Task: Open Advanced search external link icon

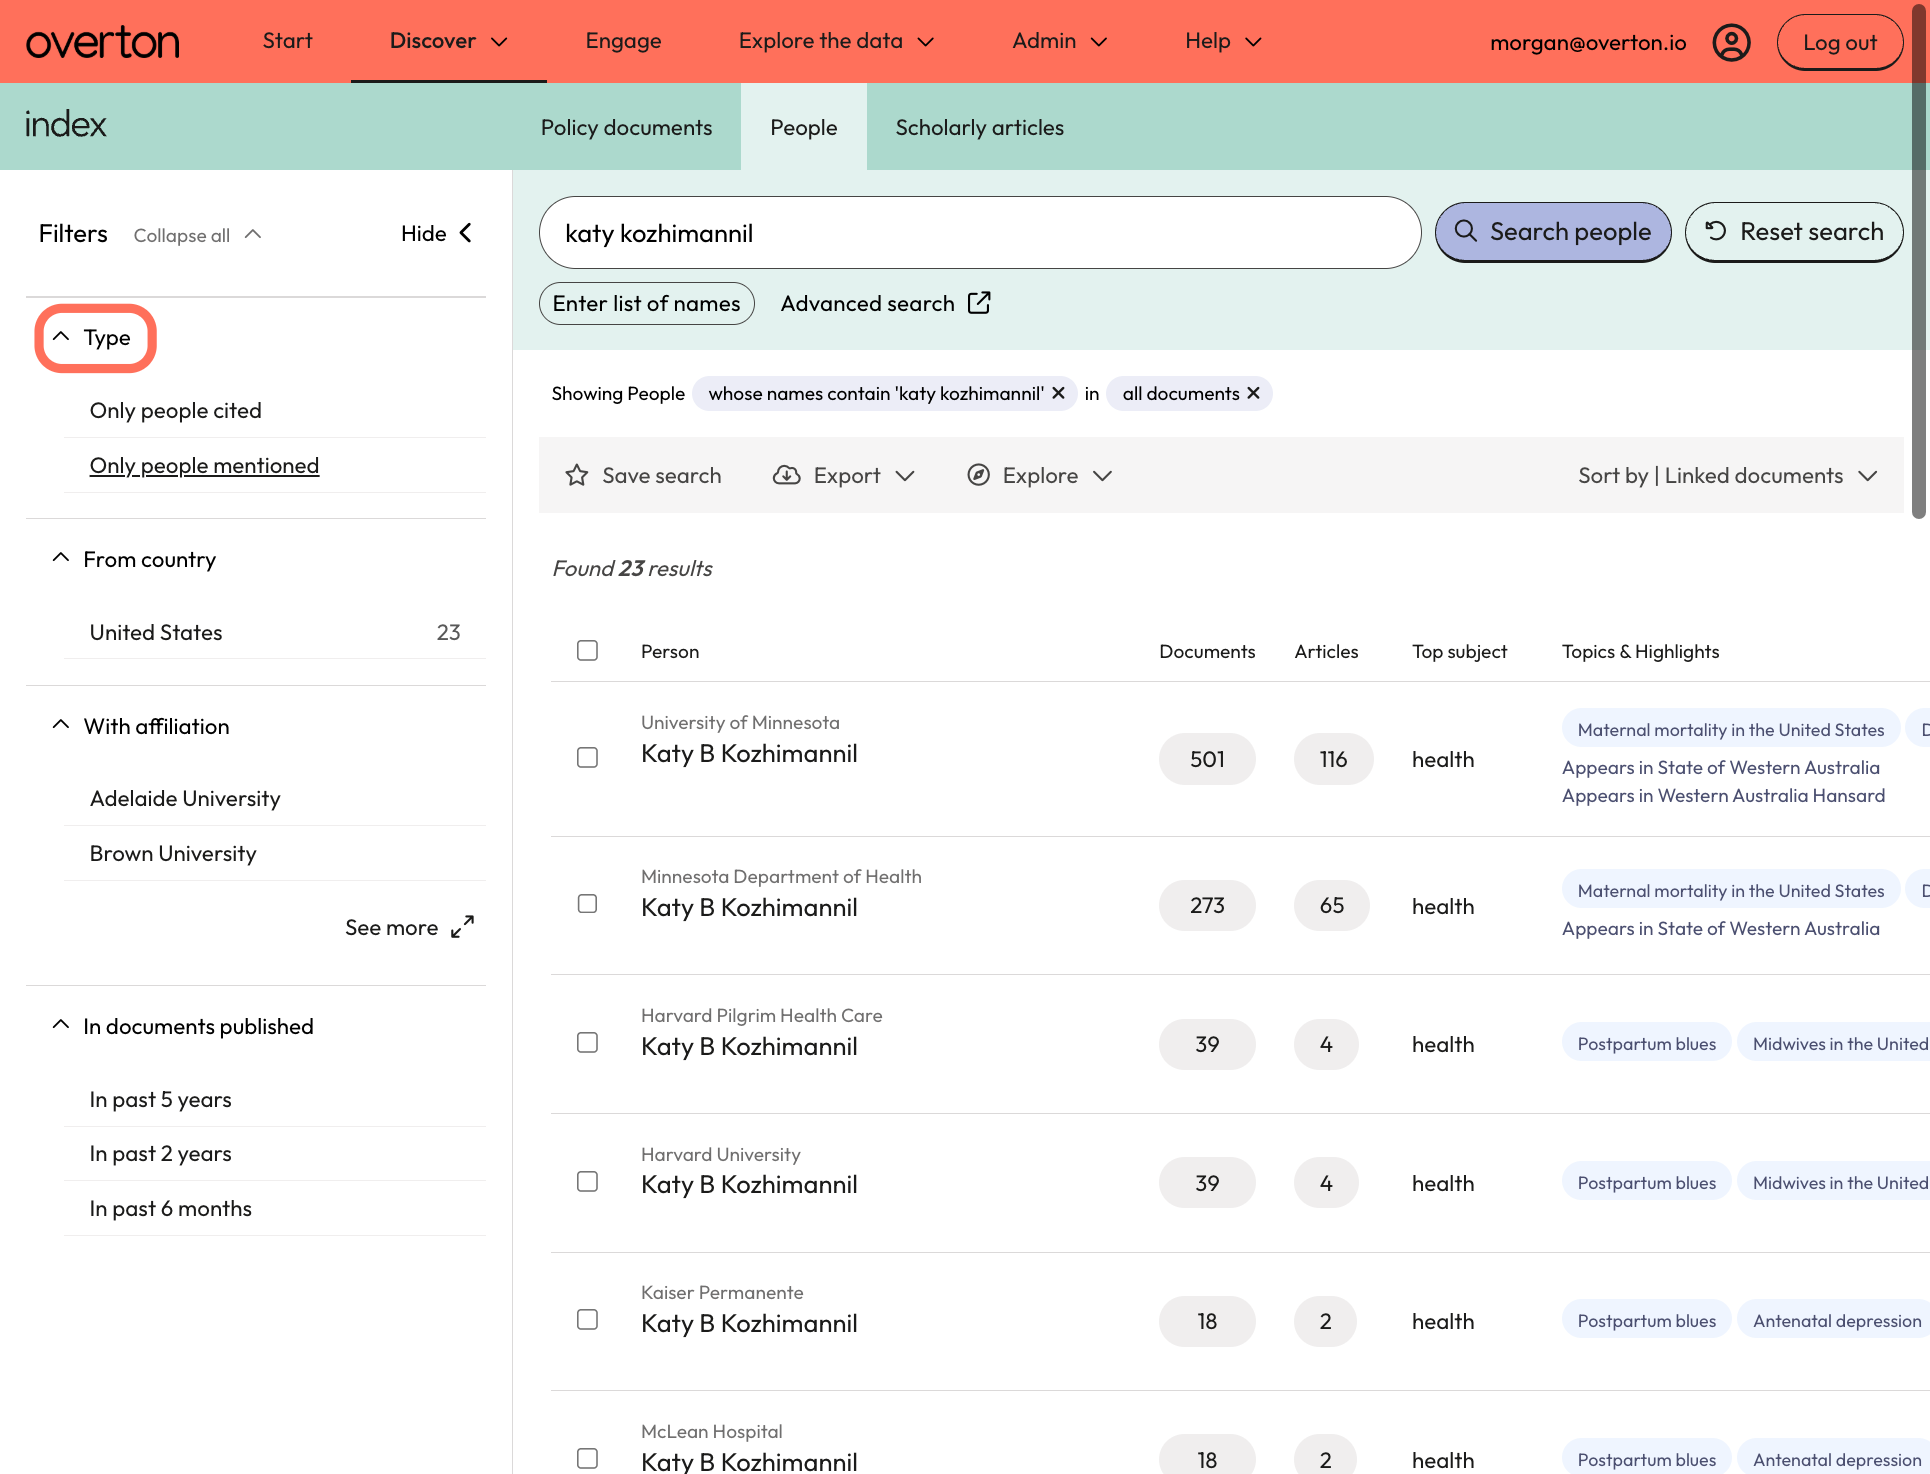Action: [979, 303]
